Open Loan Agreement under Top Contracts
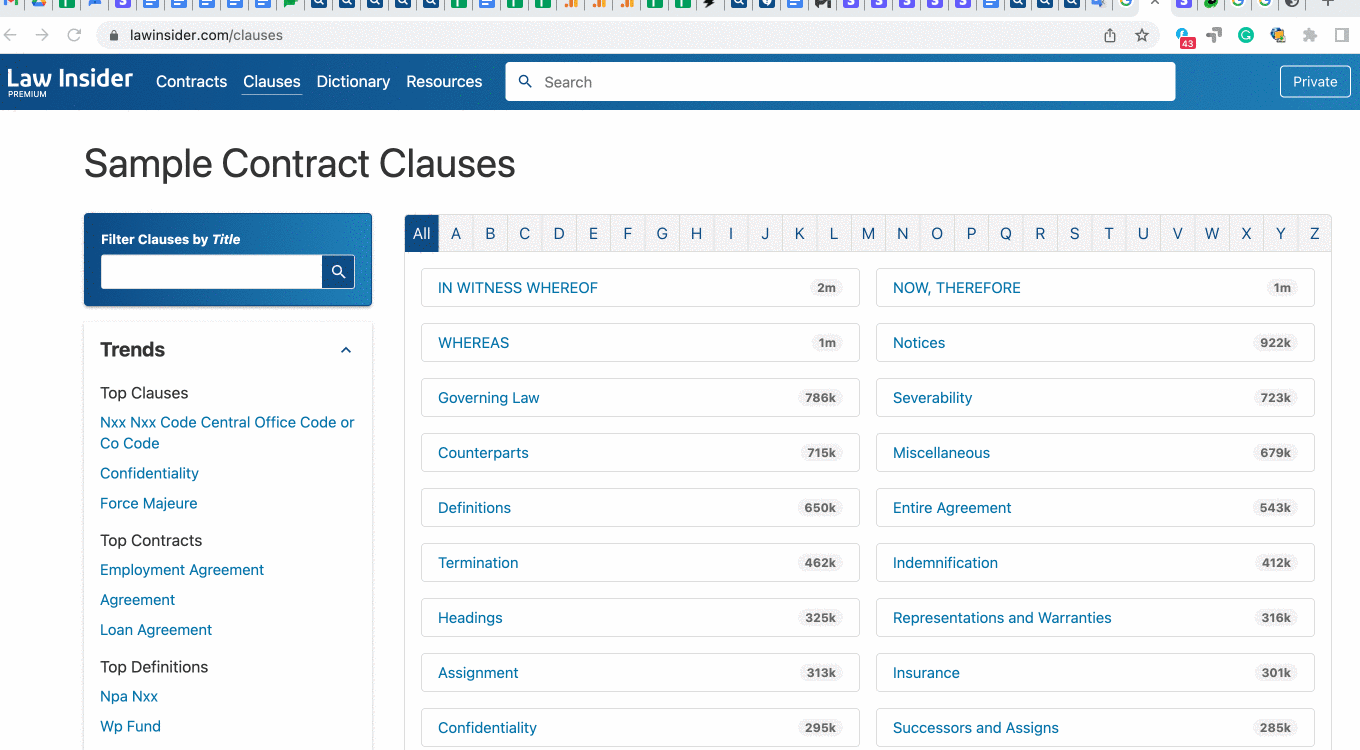The width and height of the screenshot is (1360, 750). tap(156, 630)
